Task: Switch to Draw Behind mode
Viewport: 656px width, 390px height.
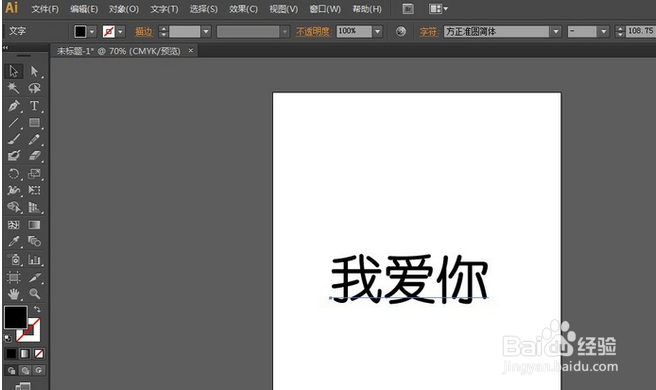Action: (x=25, y=370)
